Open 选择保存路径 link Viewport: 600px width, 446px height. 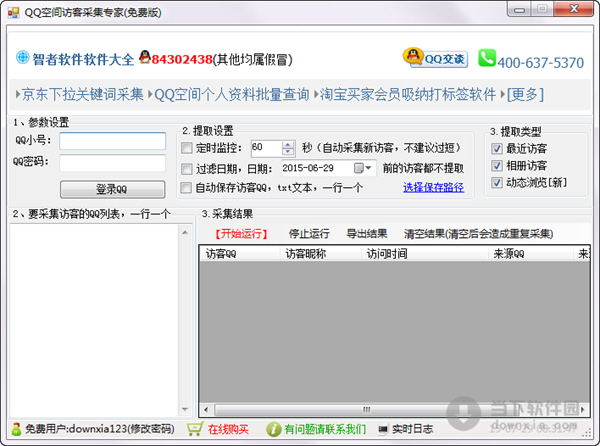pyautogui.click(x=434, y=187)
